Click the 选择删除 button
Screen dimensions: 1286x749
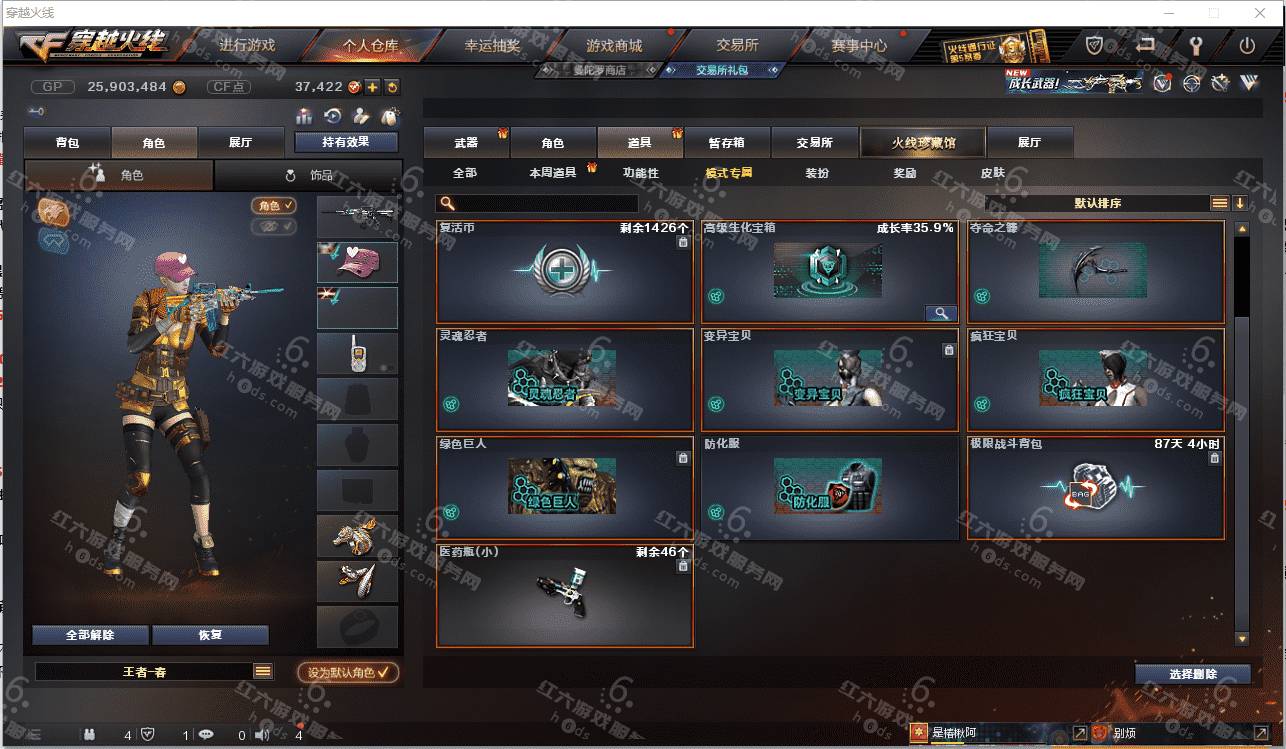pos(1192,674)
